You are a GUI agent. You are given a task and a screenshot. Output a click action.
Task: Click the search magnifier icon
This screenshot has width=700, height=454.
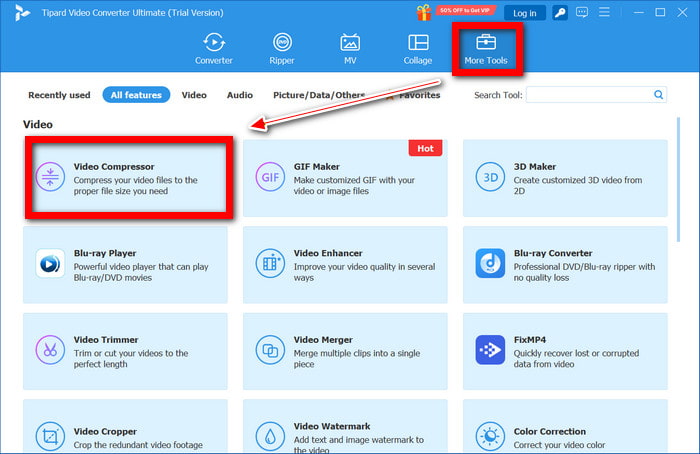[x=659, y=95]
